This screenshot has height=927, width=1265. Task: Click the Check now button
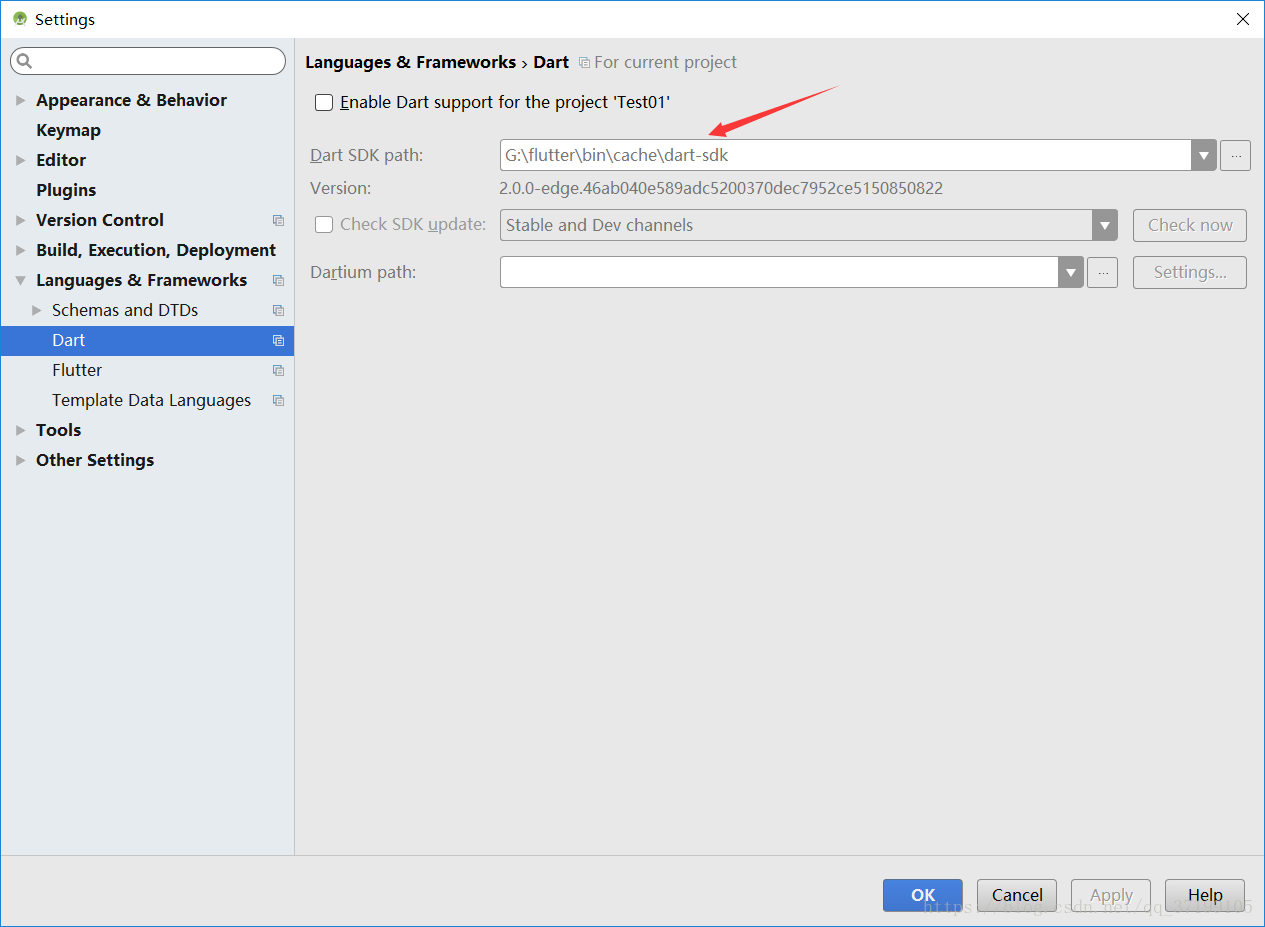tap(1190, 225)
